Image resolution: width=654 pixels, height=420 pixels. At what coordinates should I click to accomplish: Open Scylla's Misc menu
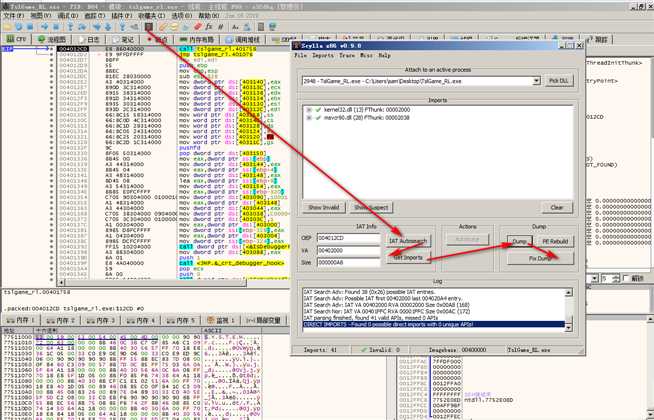366,55
